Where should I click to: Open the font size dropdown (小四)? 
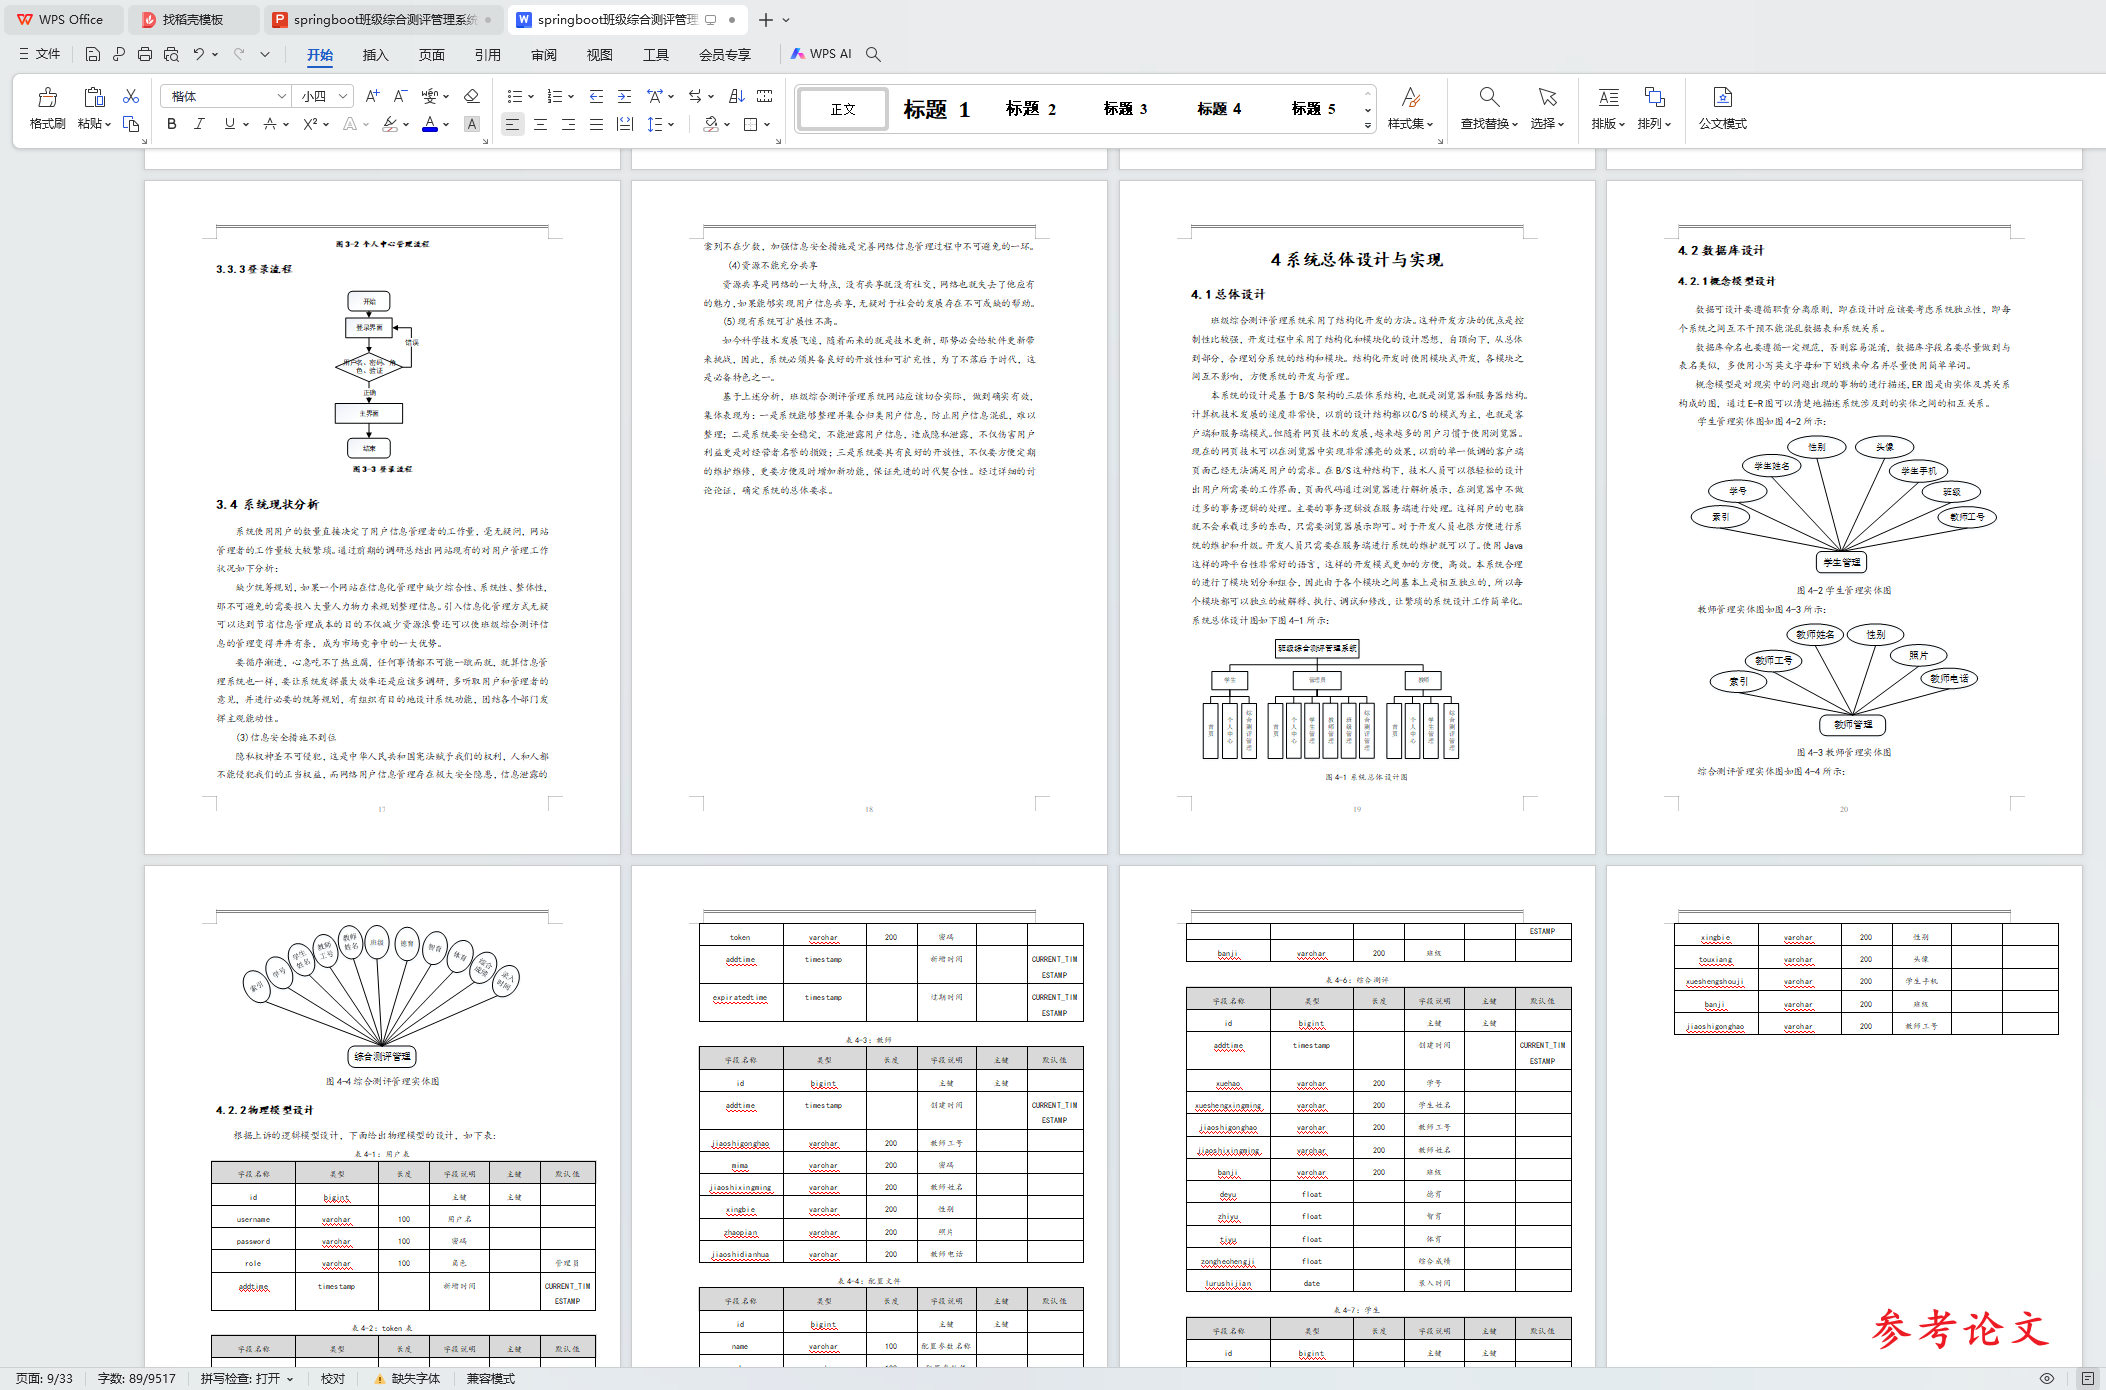pyautogui.click(x=343, y=96)
